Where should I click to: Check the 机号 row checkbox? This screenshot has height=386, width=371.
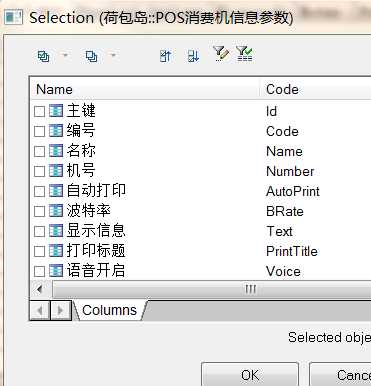[x=39, y=171]
